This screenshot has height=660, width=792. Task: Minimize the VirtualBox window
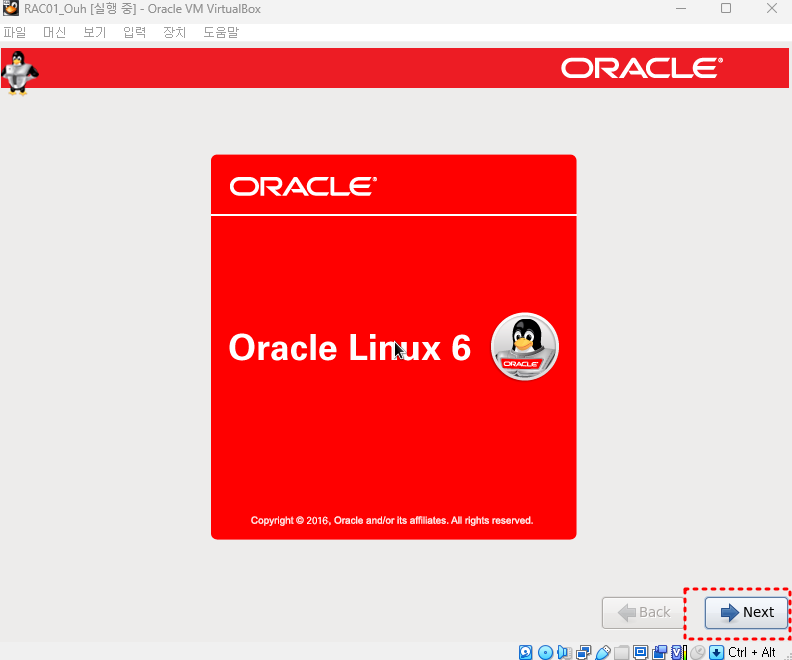pyautogui.click(x=681, y=9)
